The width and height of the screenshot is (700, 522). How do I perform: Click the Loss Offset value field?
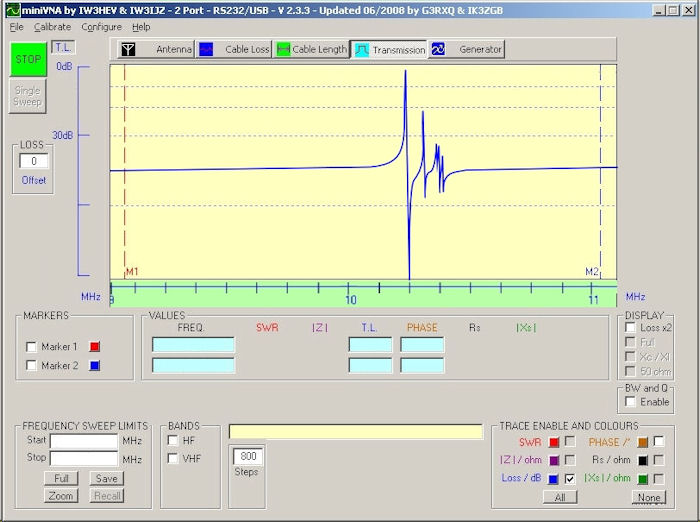pos(34,161)
